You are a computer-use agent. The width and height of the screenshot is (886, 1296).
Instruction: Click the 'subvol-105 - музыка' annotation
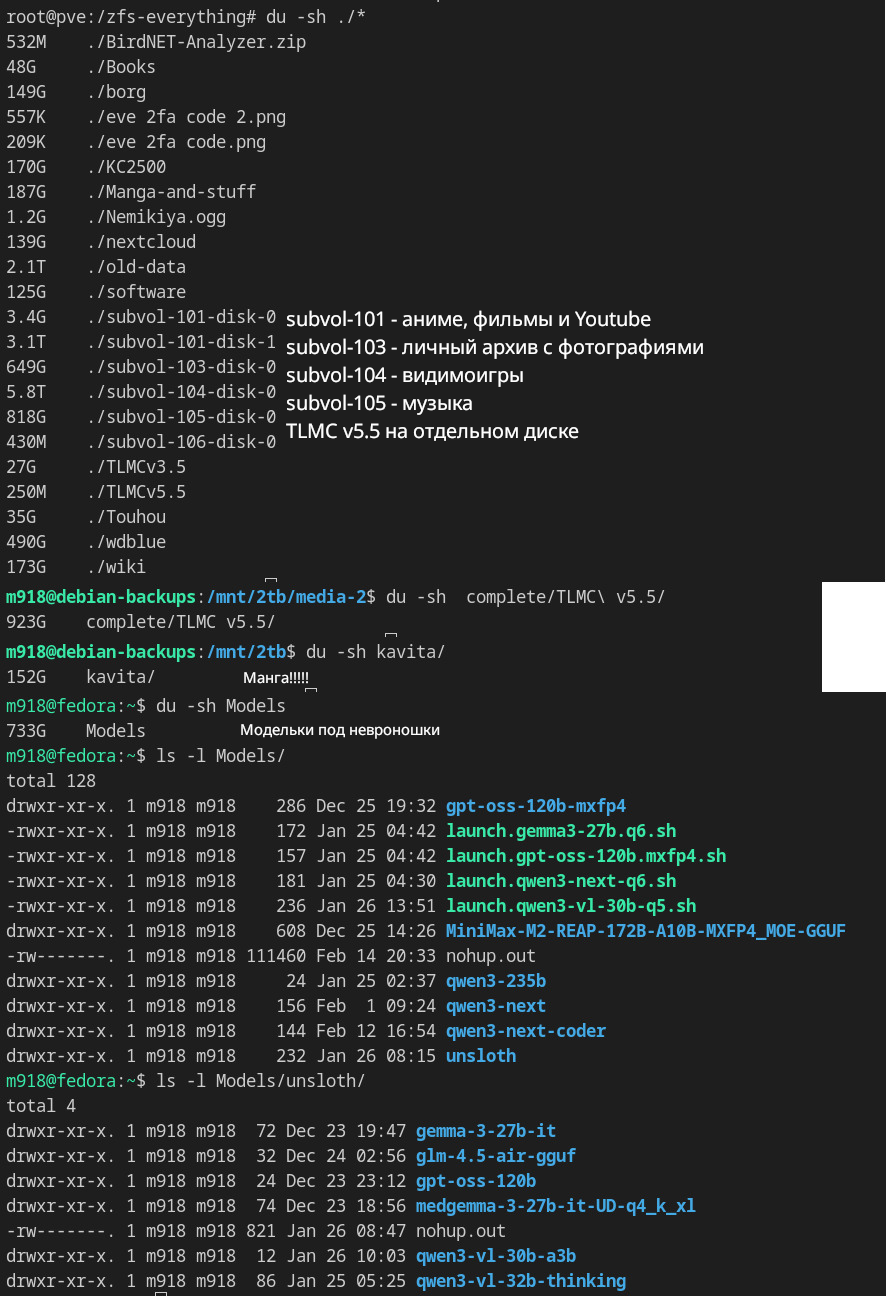[379, 404]
